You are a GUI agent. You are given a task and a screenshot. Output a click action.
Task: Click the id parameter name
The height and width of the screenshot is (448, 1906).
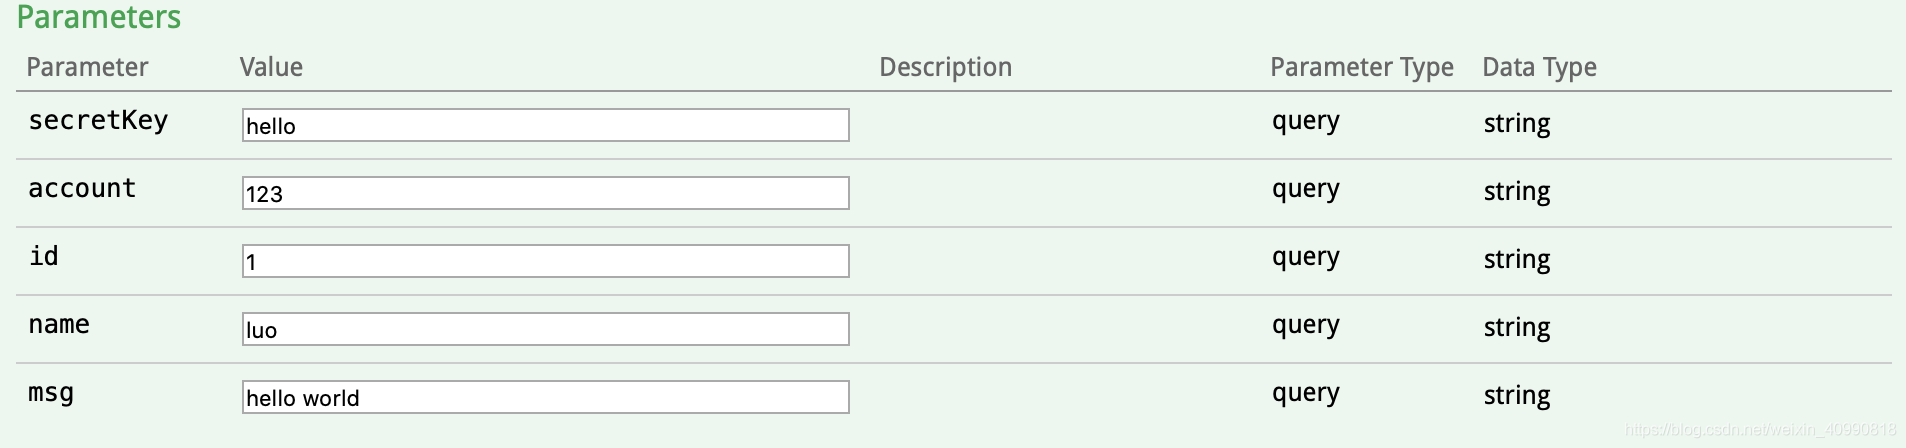[x=44, y=257]
